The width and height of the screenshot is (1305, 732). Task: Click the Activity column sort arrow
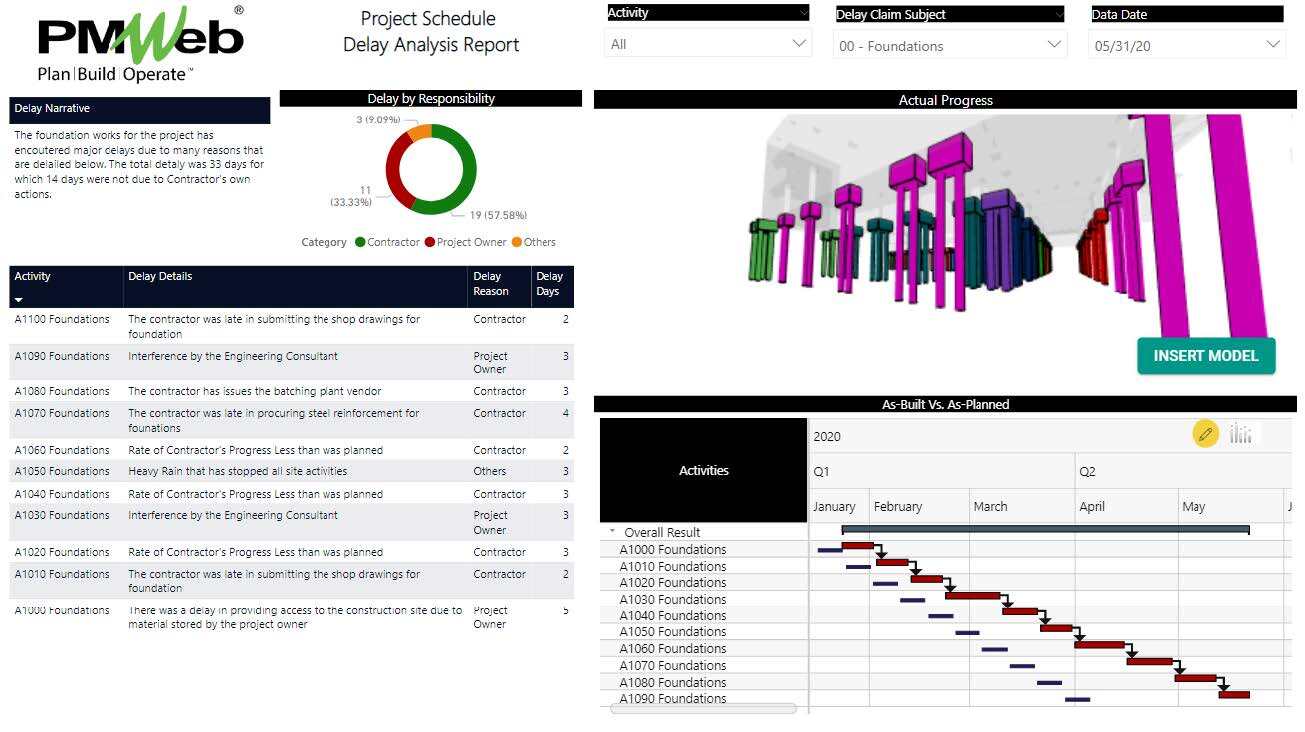point(18,299)
